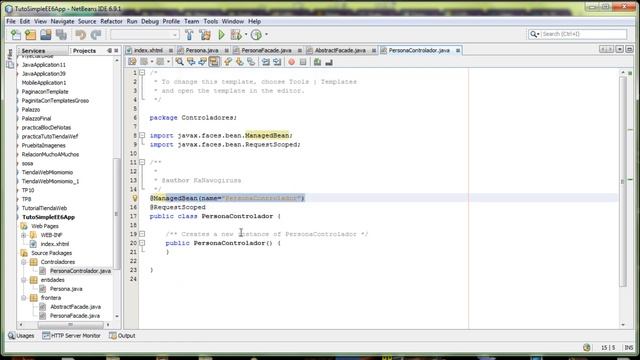Open the Navigate menu
The width and height of the screenshot is (640, 360).
coord(62,21)
